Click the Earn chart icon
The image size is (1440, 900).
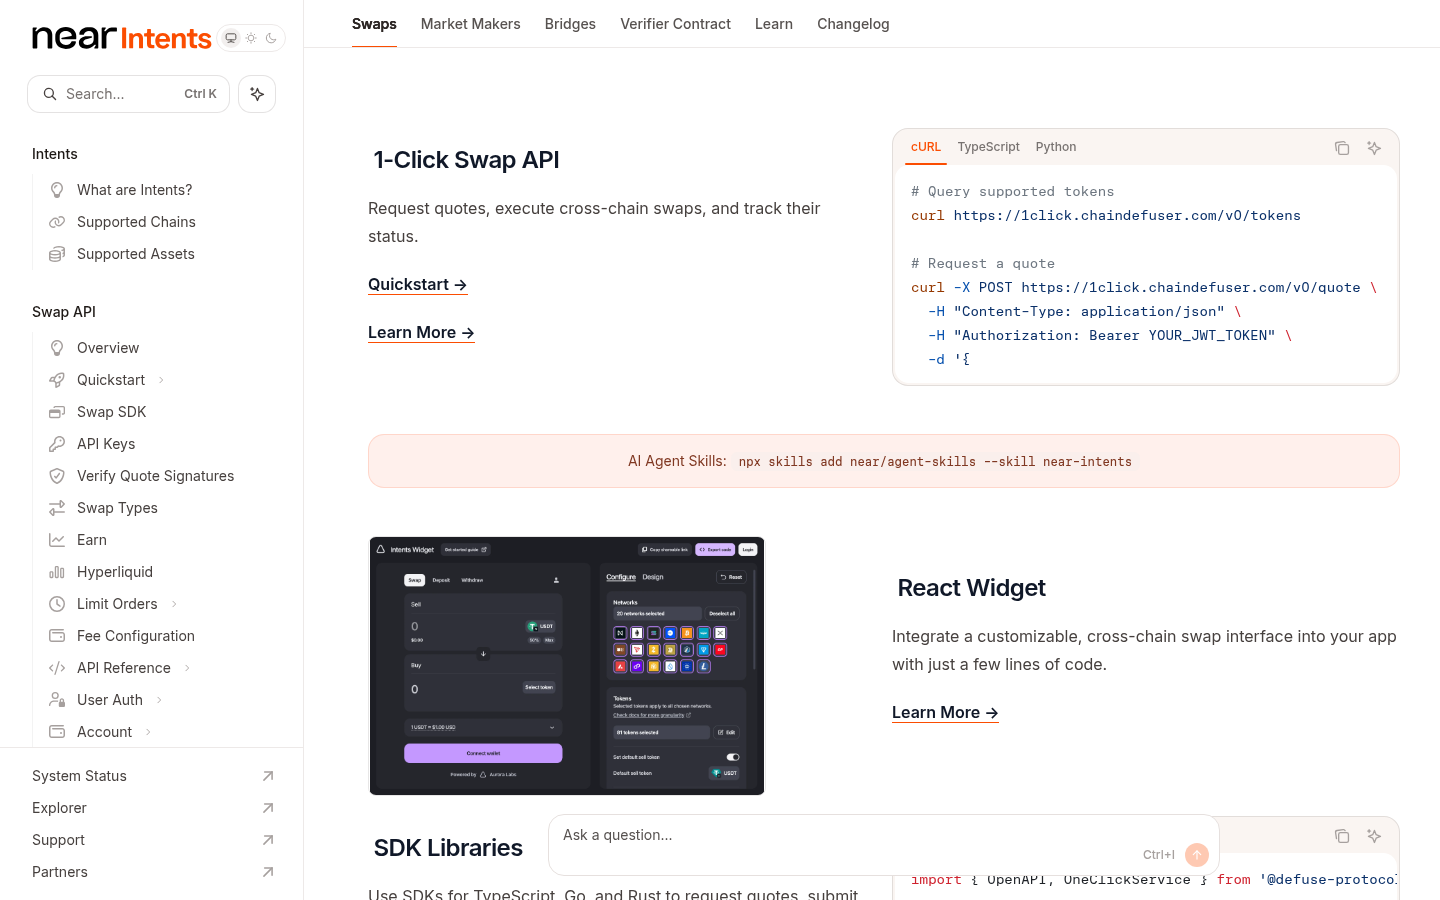[57, 540]
